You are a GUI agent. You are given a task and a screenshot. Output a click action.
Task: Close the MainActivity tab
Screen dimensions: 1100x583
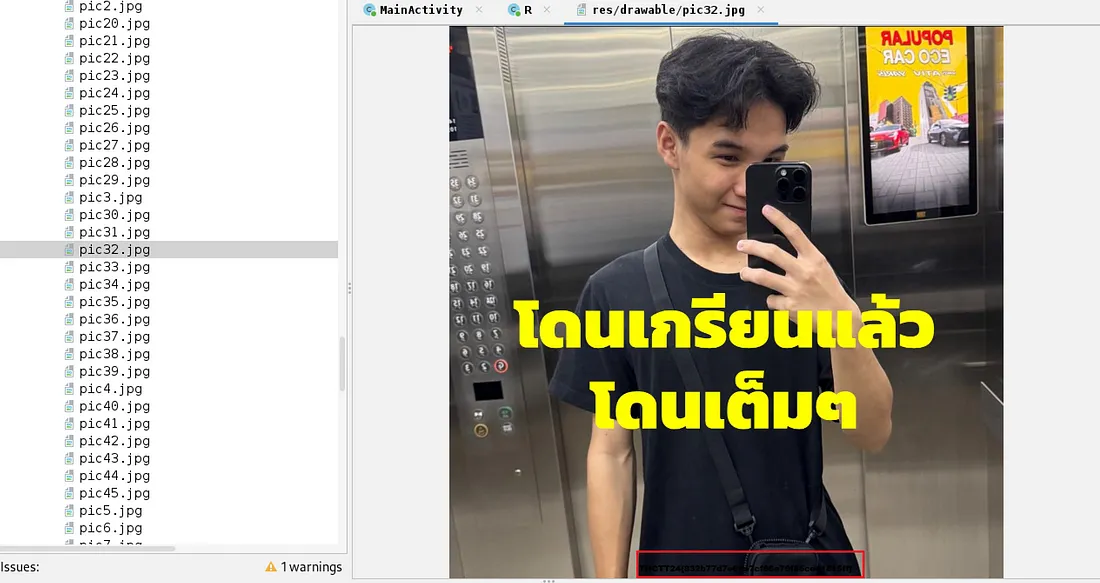point(479,10)
